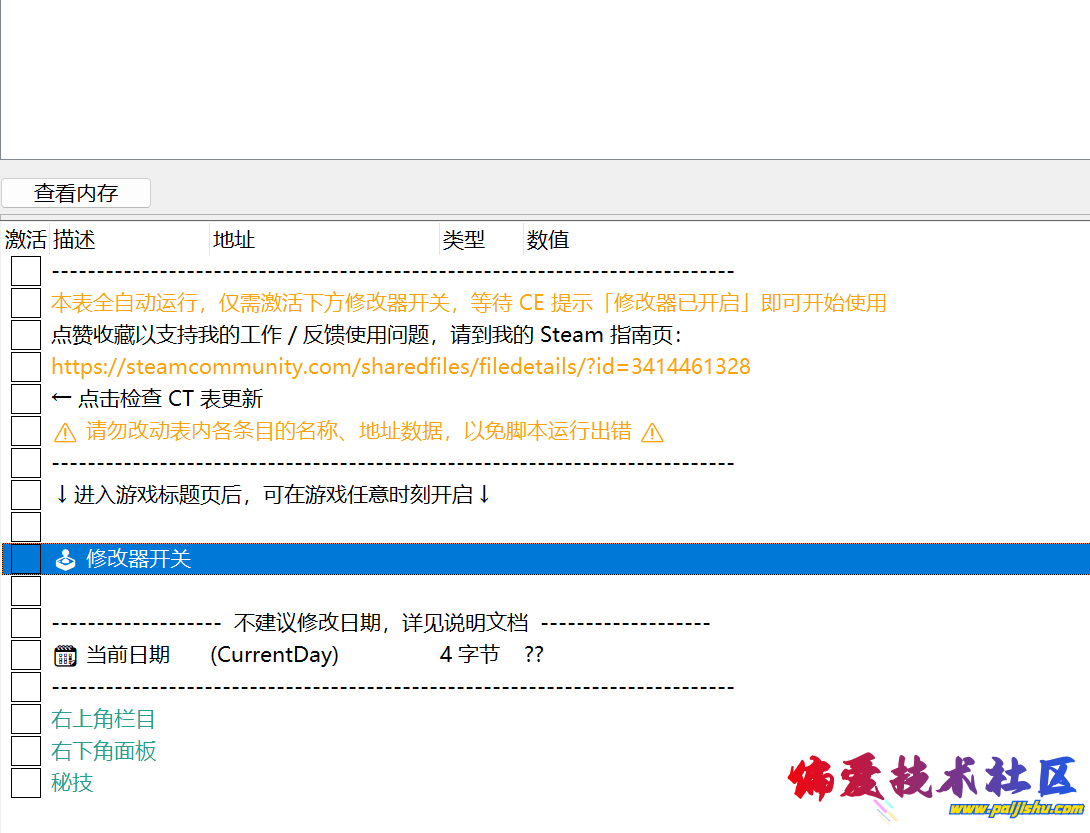The height and width of the screenshot is (833, 1090).
Task: Click the 查看内存 button
Action: tap(75, 193)
